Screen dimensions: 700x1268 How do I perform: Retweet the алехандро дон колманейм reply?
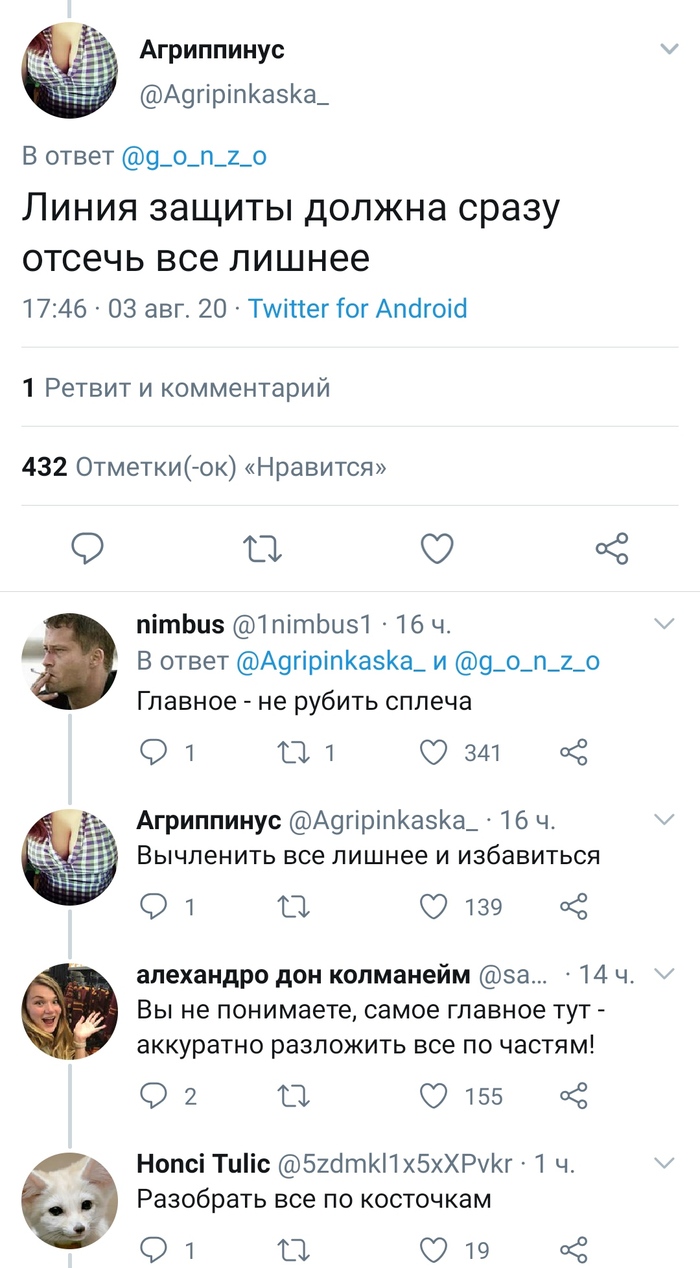(294, 1096)
